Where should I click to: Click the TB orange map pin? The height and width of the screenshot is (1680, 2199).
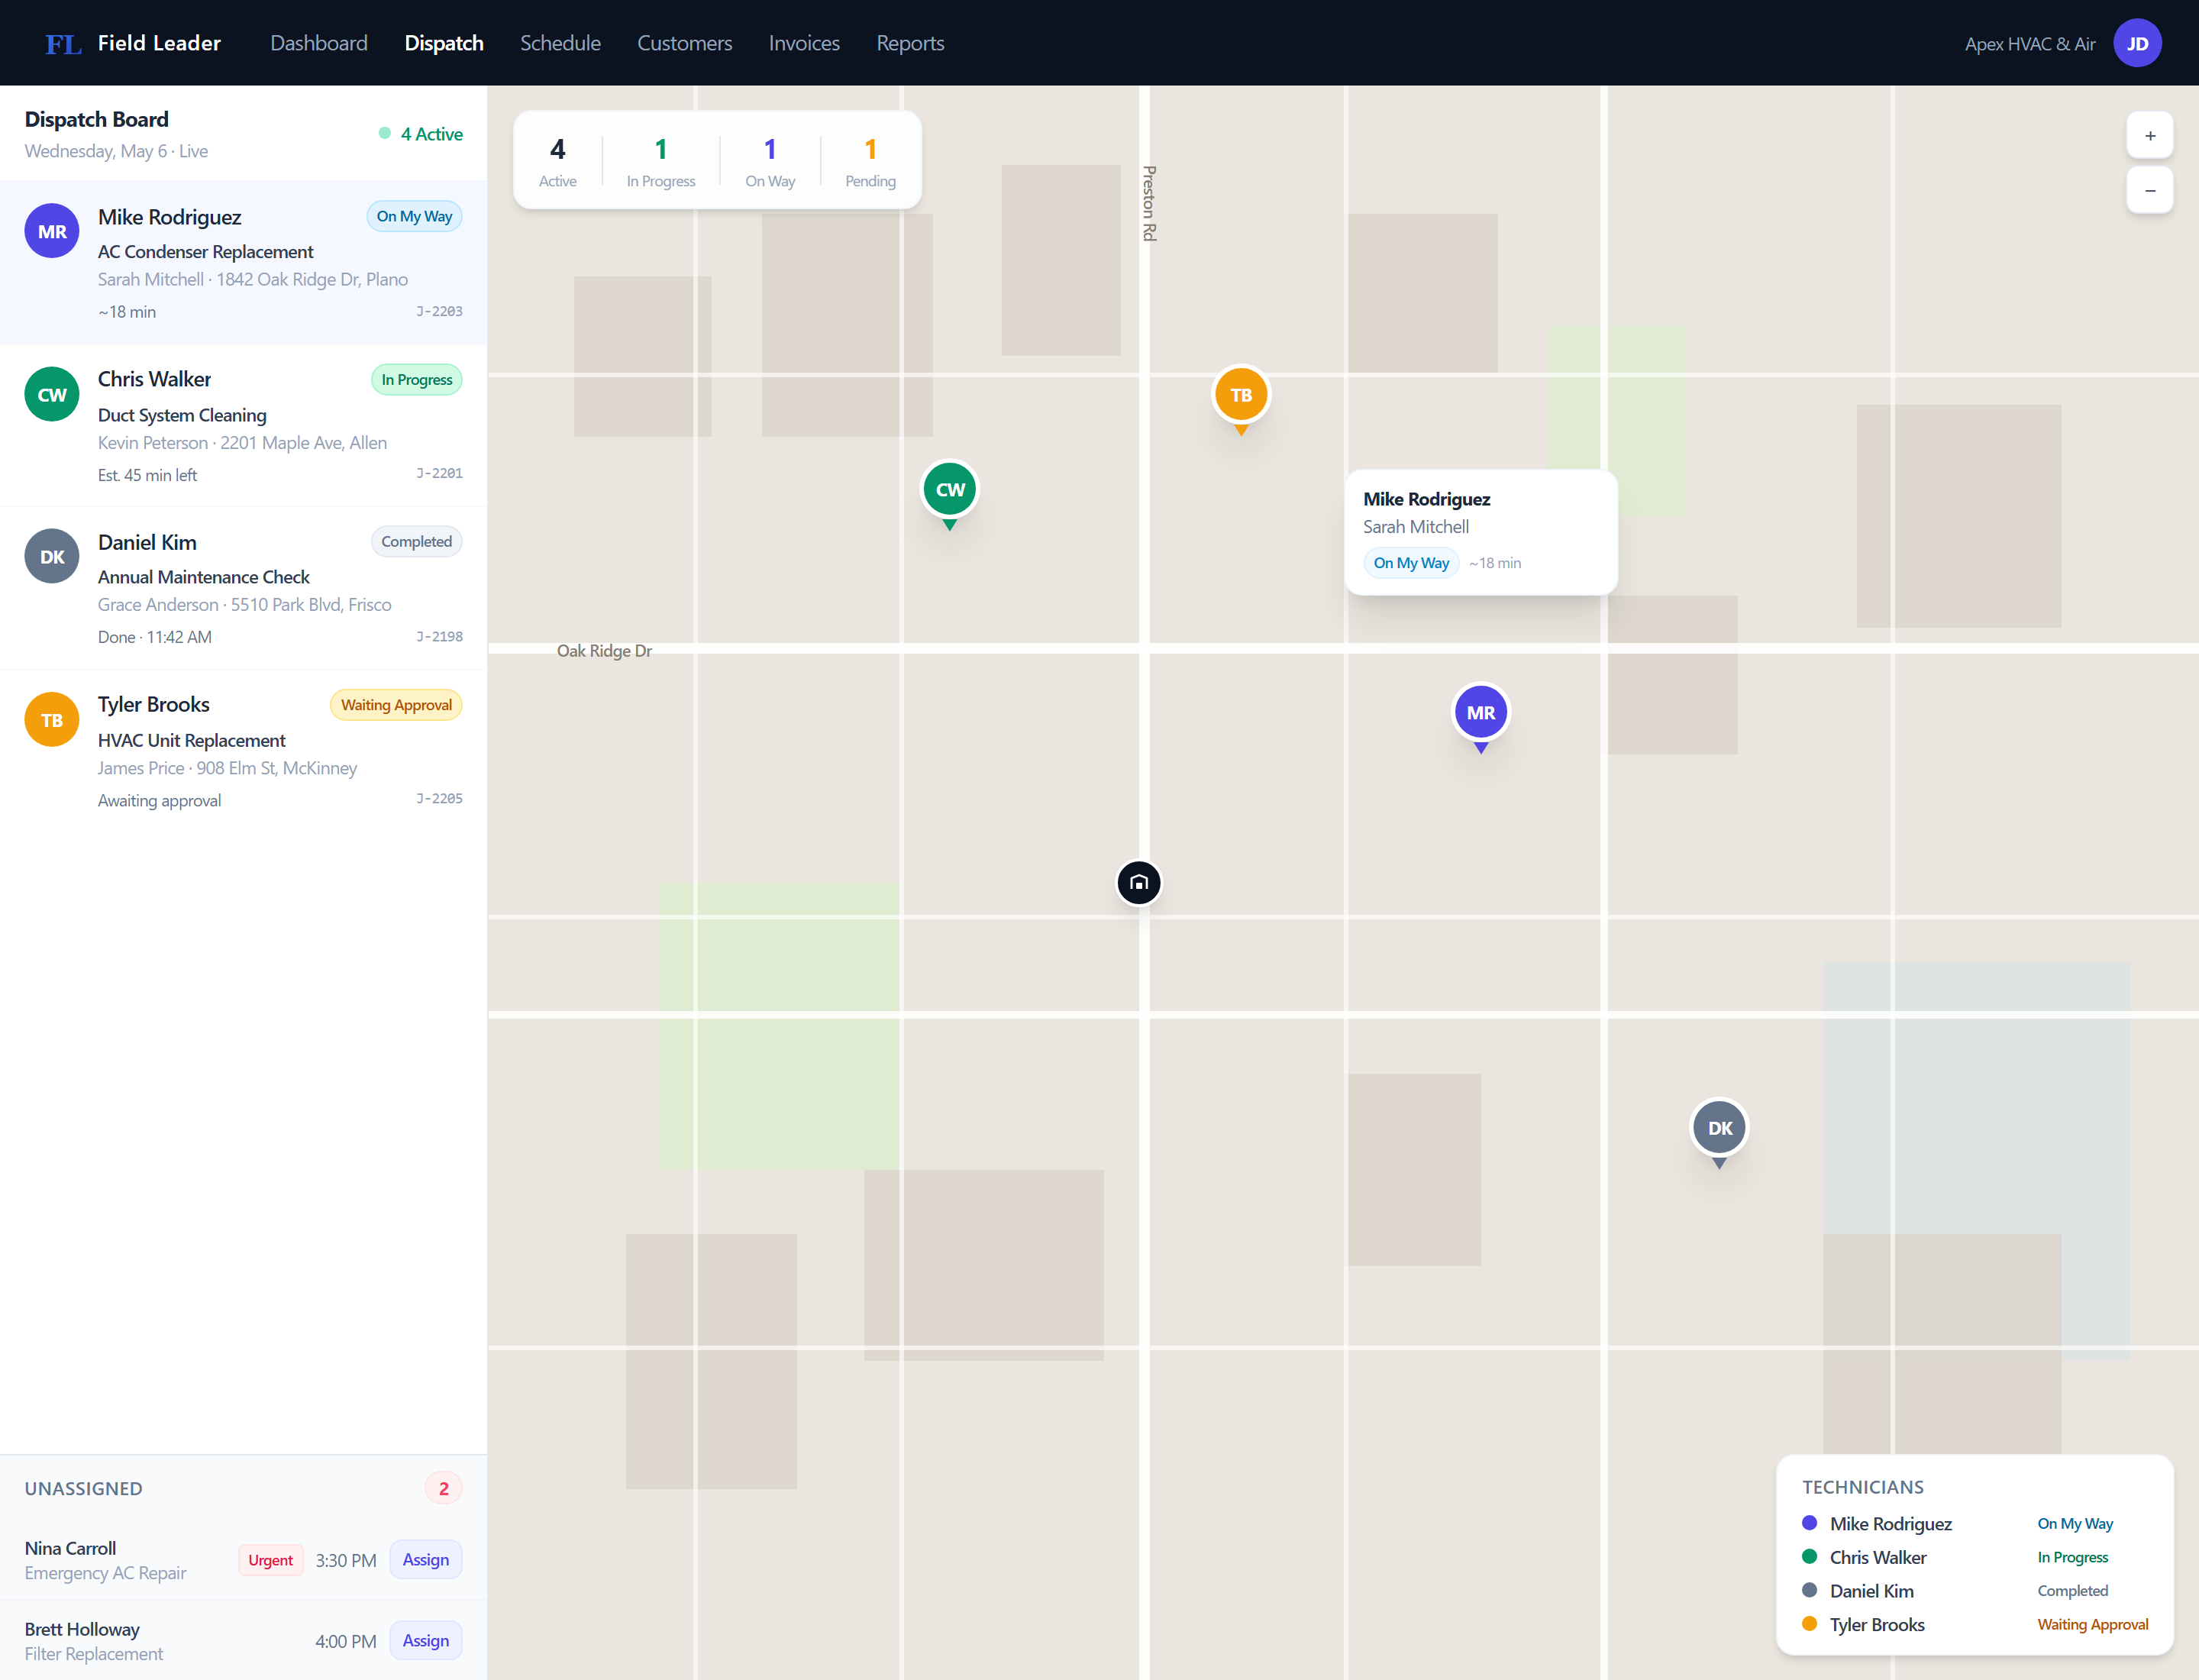1240,395
